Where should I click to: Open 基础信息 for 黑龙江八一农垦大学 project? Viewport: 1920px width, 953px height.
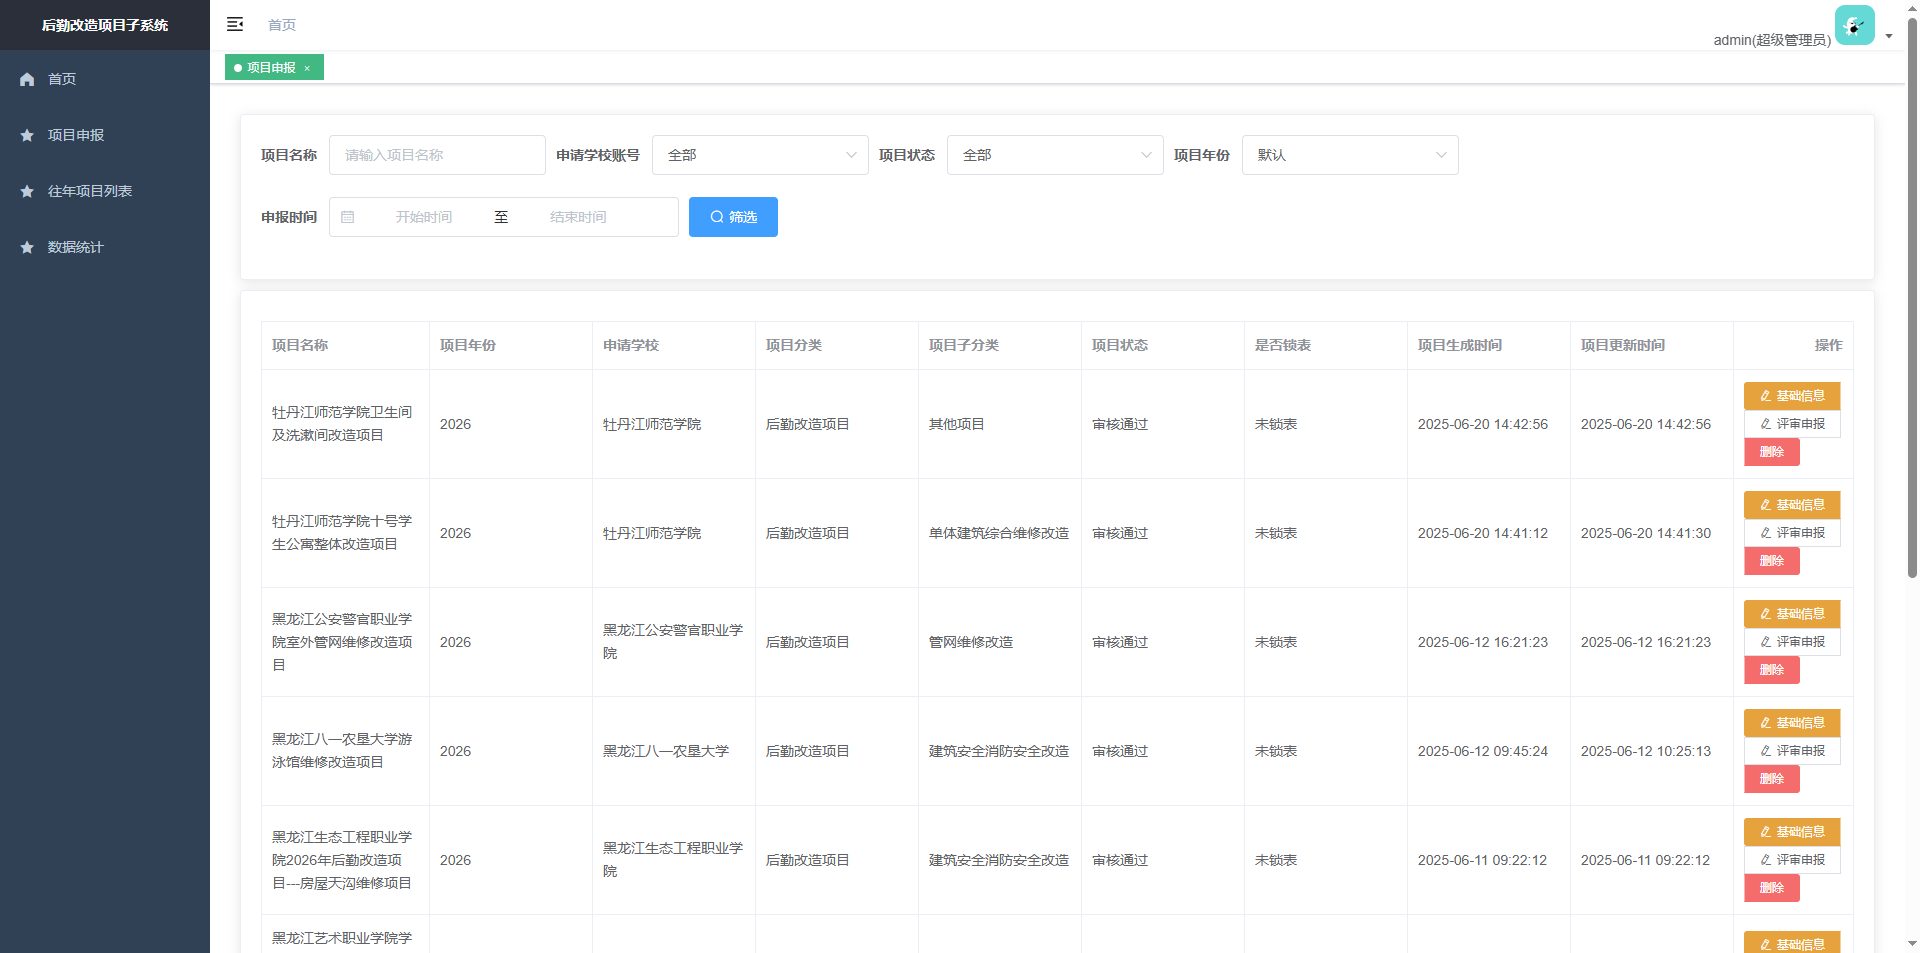(1791, 723)
